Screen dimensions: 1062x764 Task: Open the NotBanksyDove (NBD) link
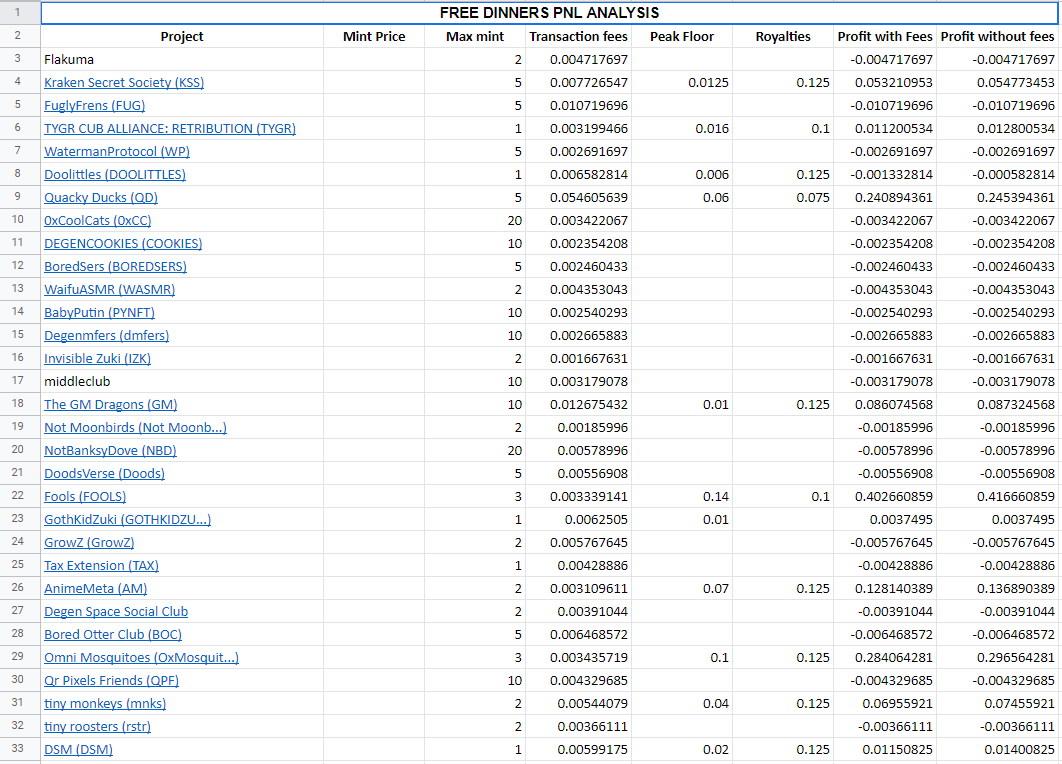(x=110, y=451)
